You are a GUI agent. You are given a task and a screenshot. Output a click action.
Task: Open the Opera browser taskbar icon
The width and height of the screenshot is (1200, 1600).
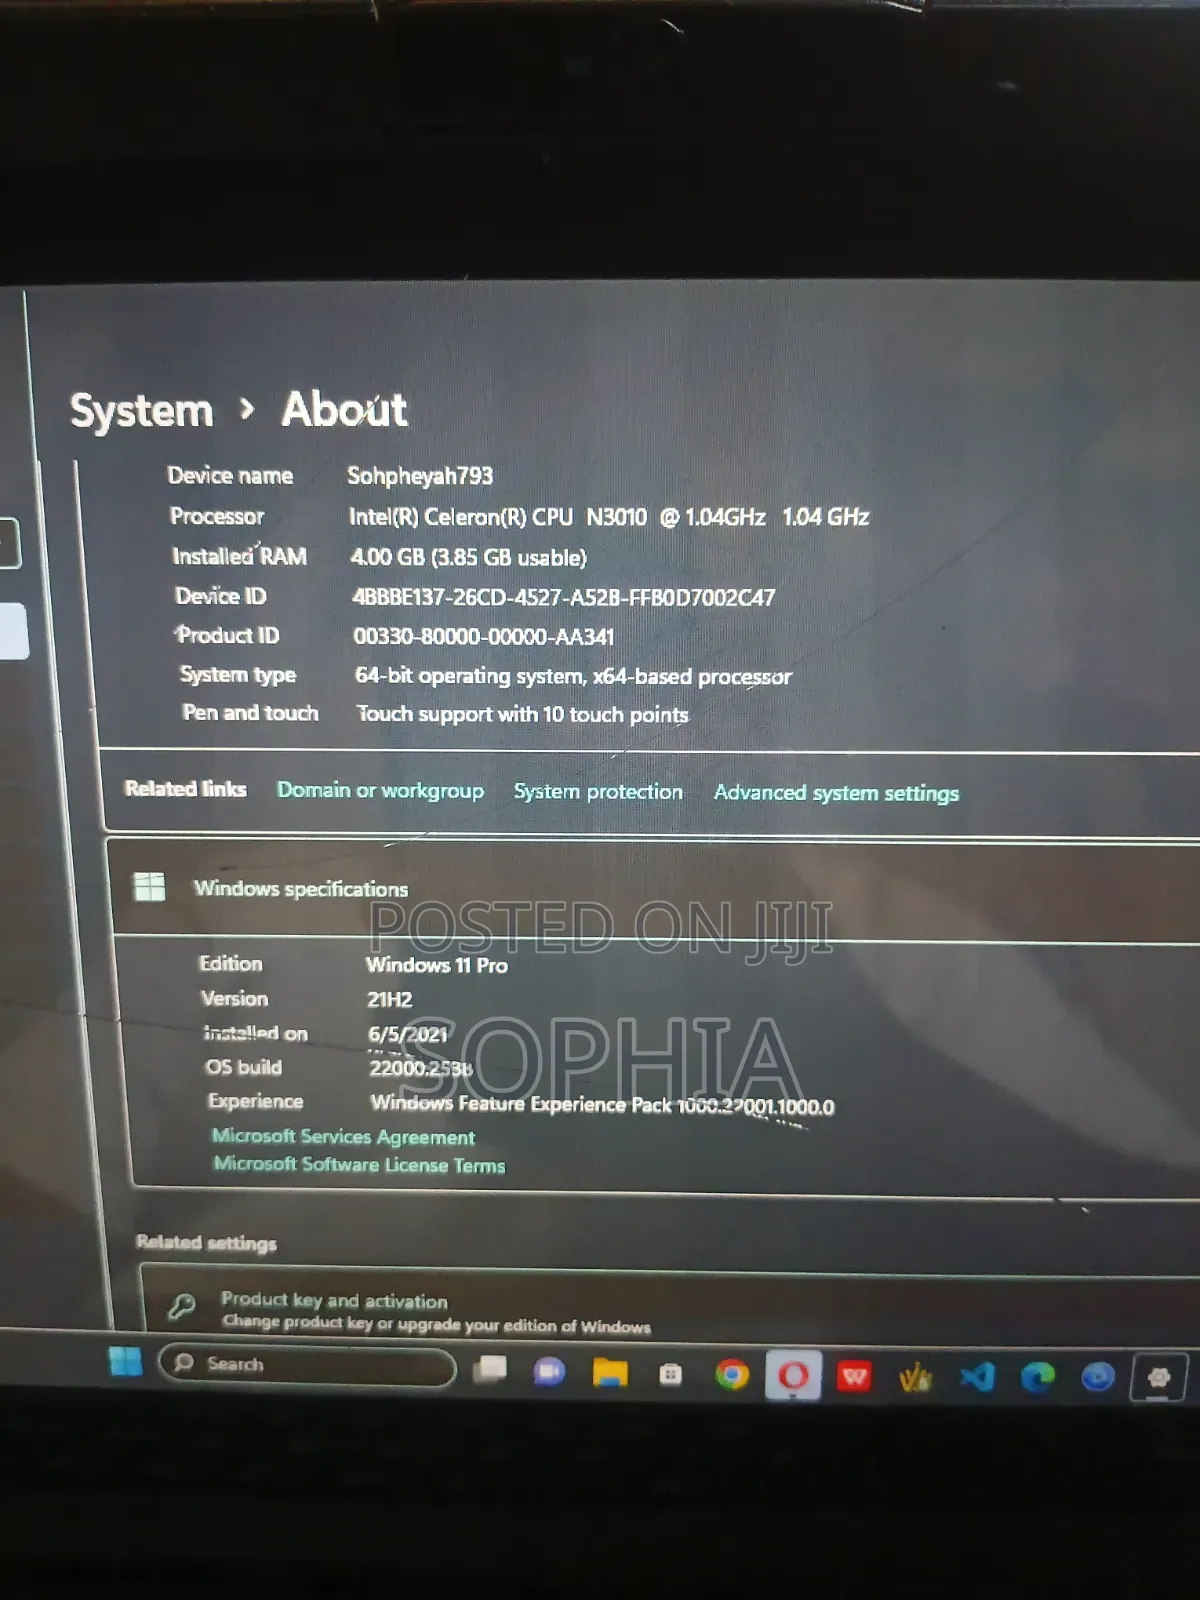point(793,1376)
